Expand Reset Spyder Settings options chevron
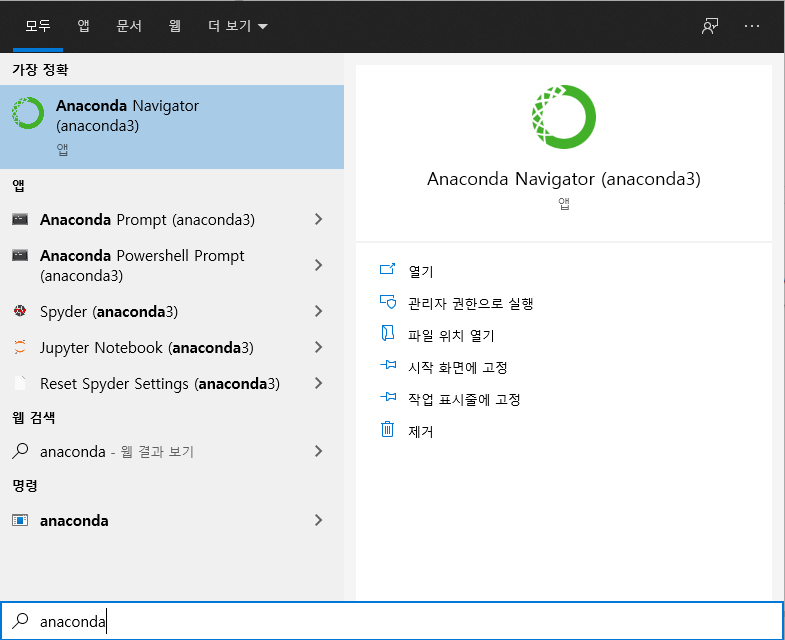Image resolution: width=785 pixels, height=640 pixels. (x=318, y=383)
